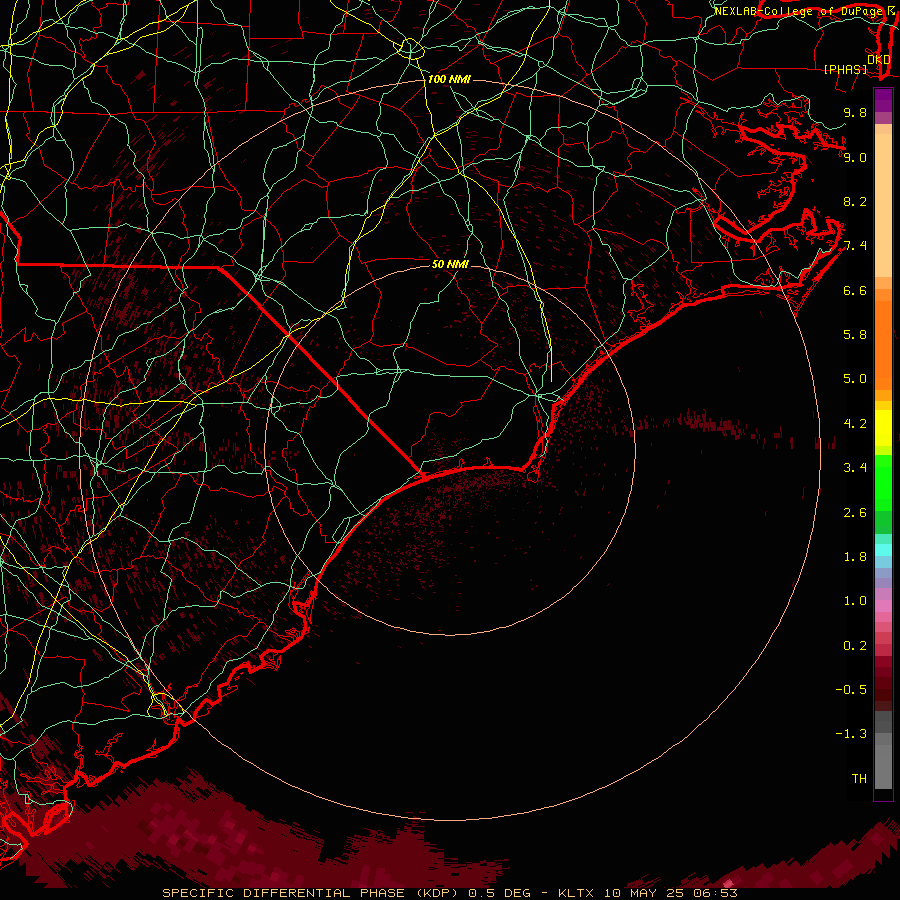Click the pink swatch in the color bar

click(883, 606)
